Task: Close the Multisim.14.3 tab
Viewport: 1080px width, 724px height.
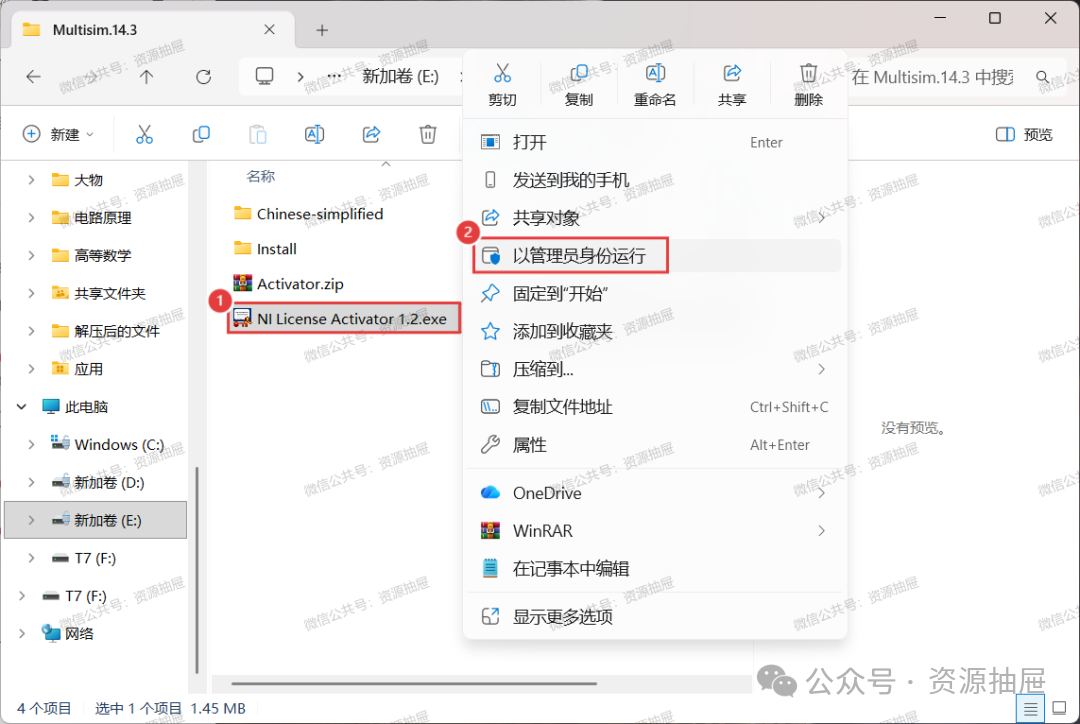Action: 269,30
